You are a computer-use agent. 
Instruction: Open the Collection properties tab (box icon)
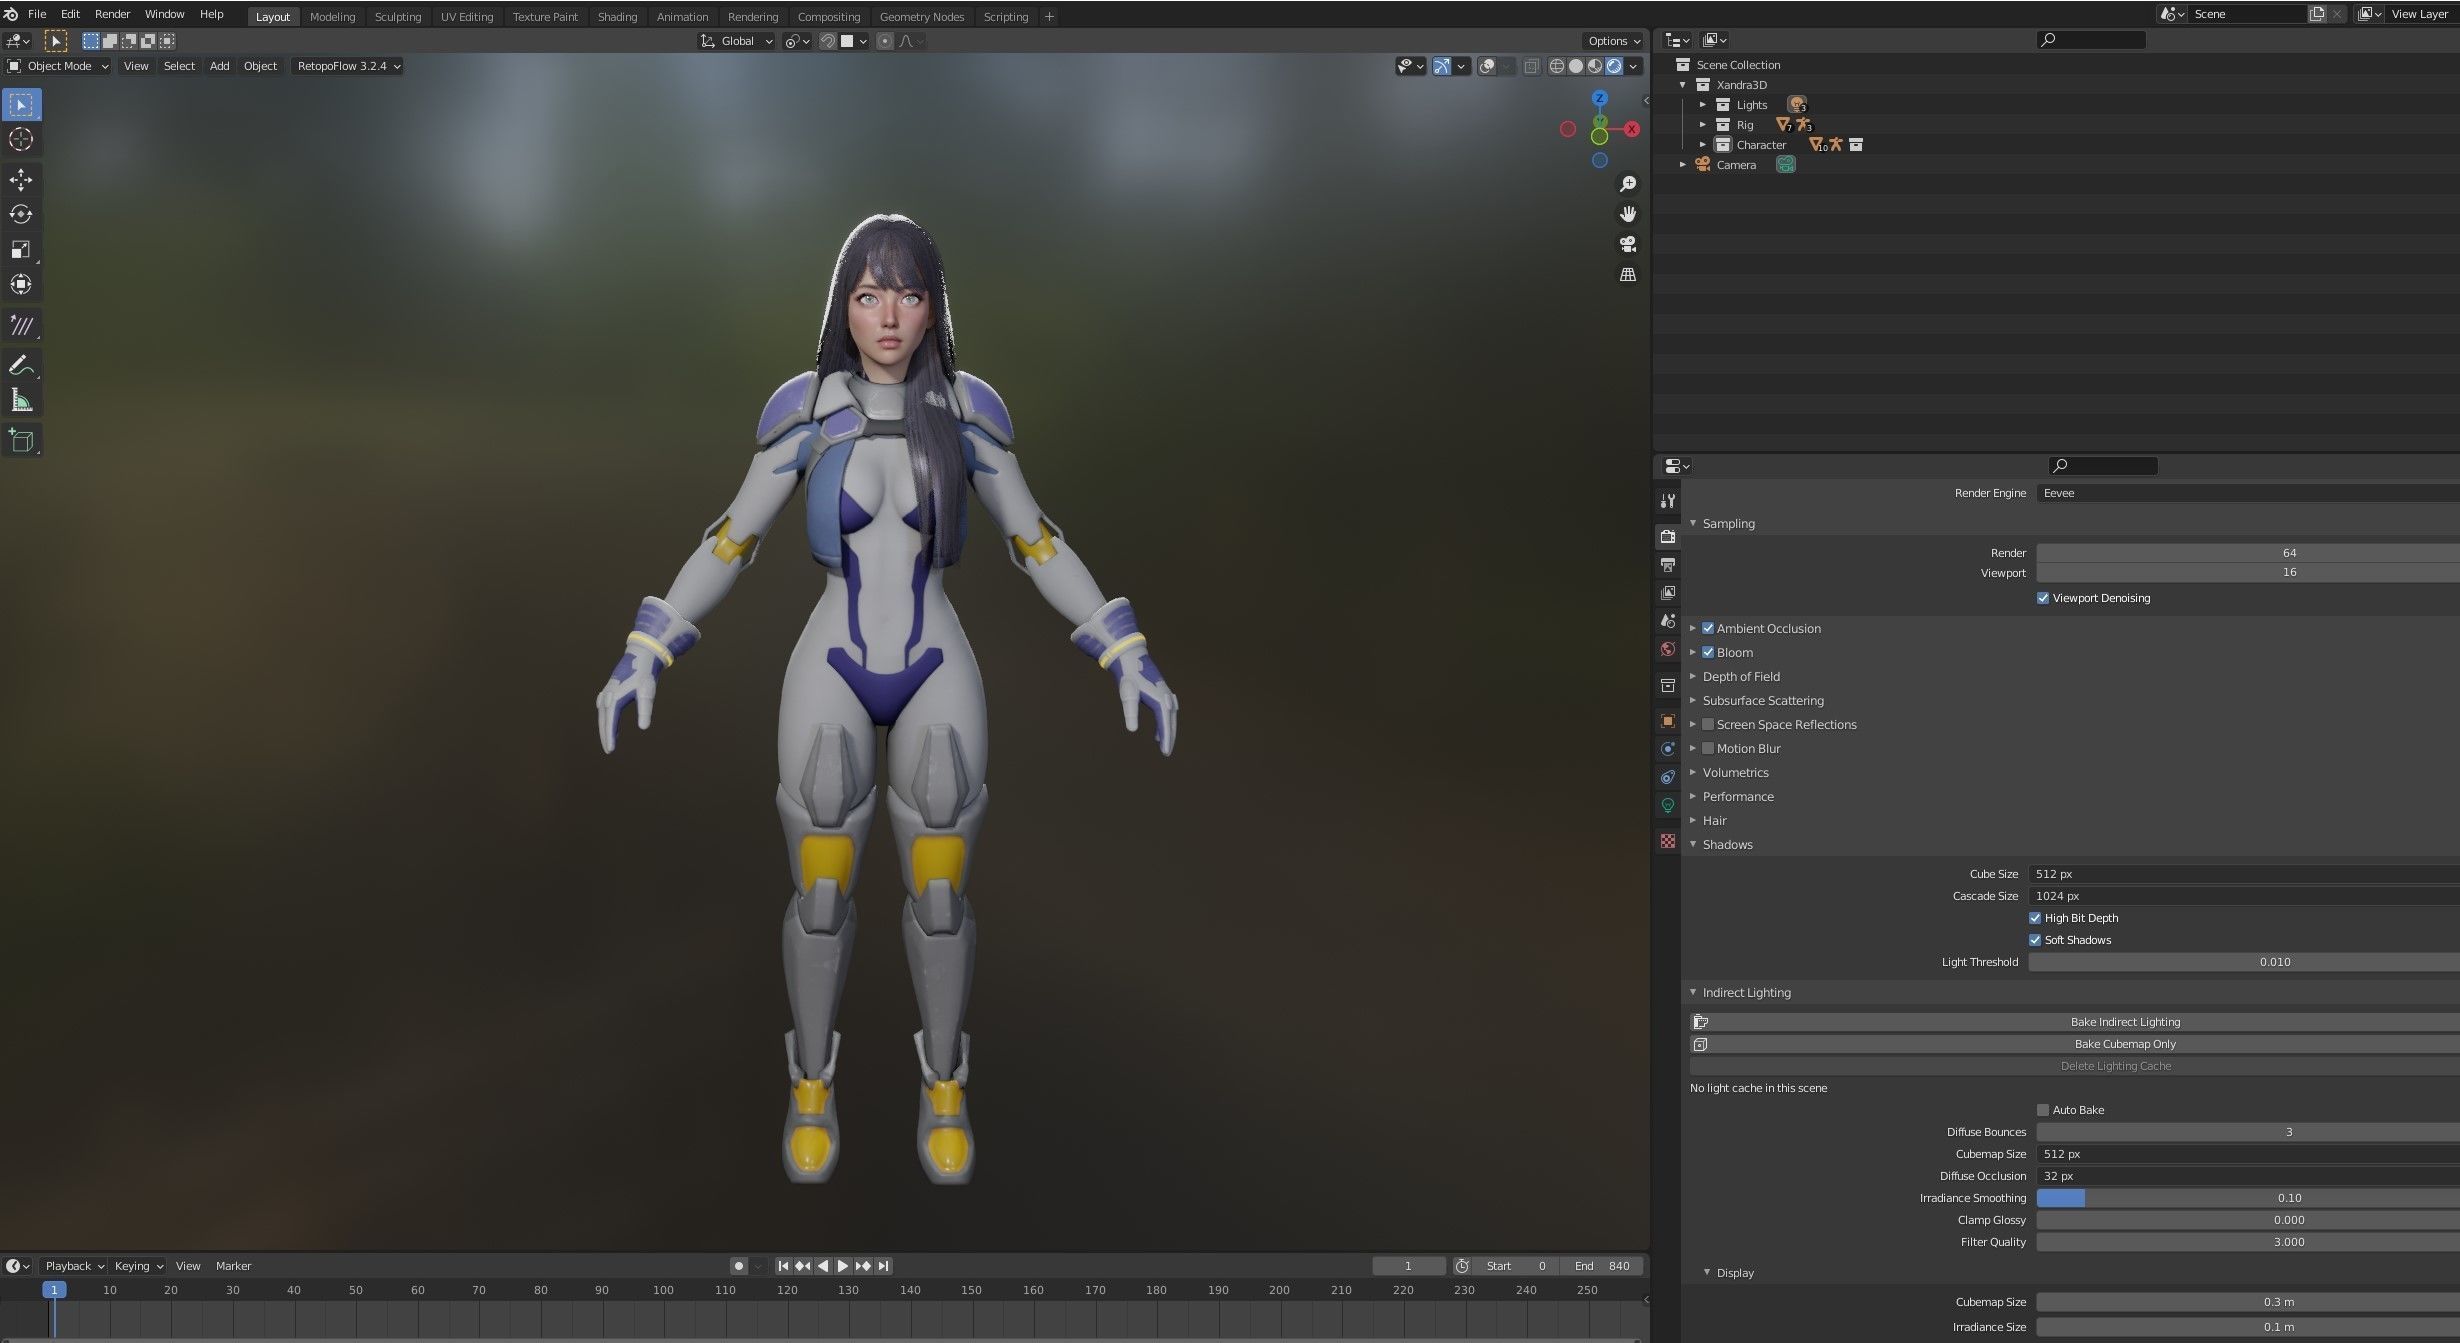coord(1667,685)
